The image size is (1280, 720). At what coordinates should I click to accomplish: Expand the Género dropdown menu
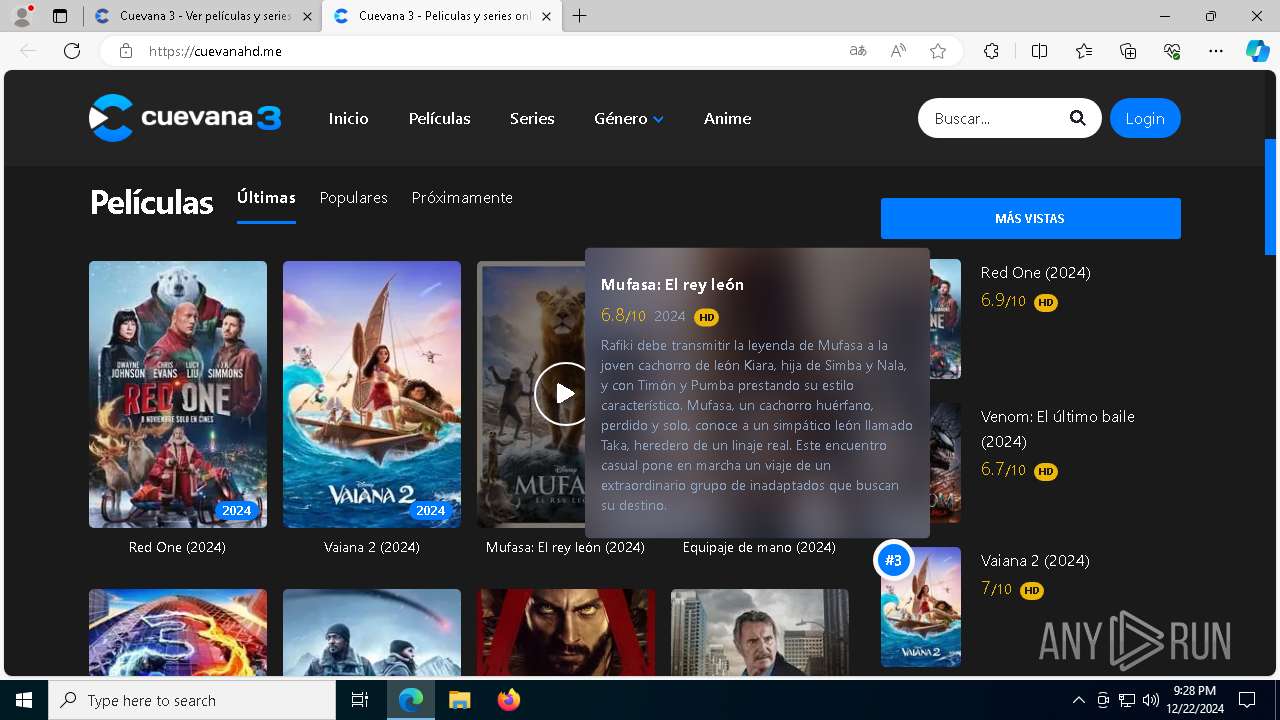point(629,118)
